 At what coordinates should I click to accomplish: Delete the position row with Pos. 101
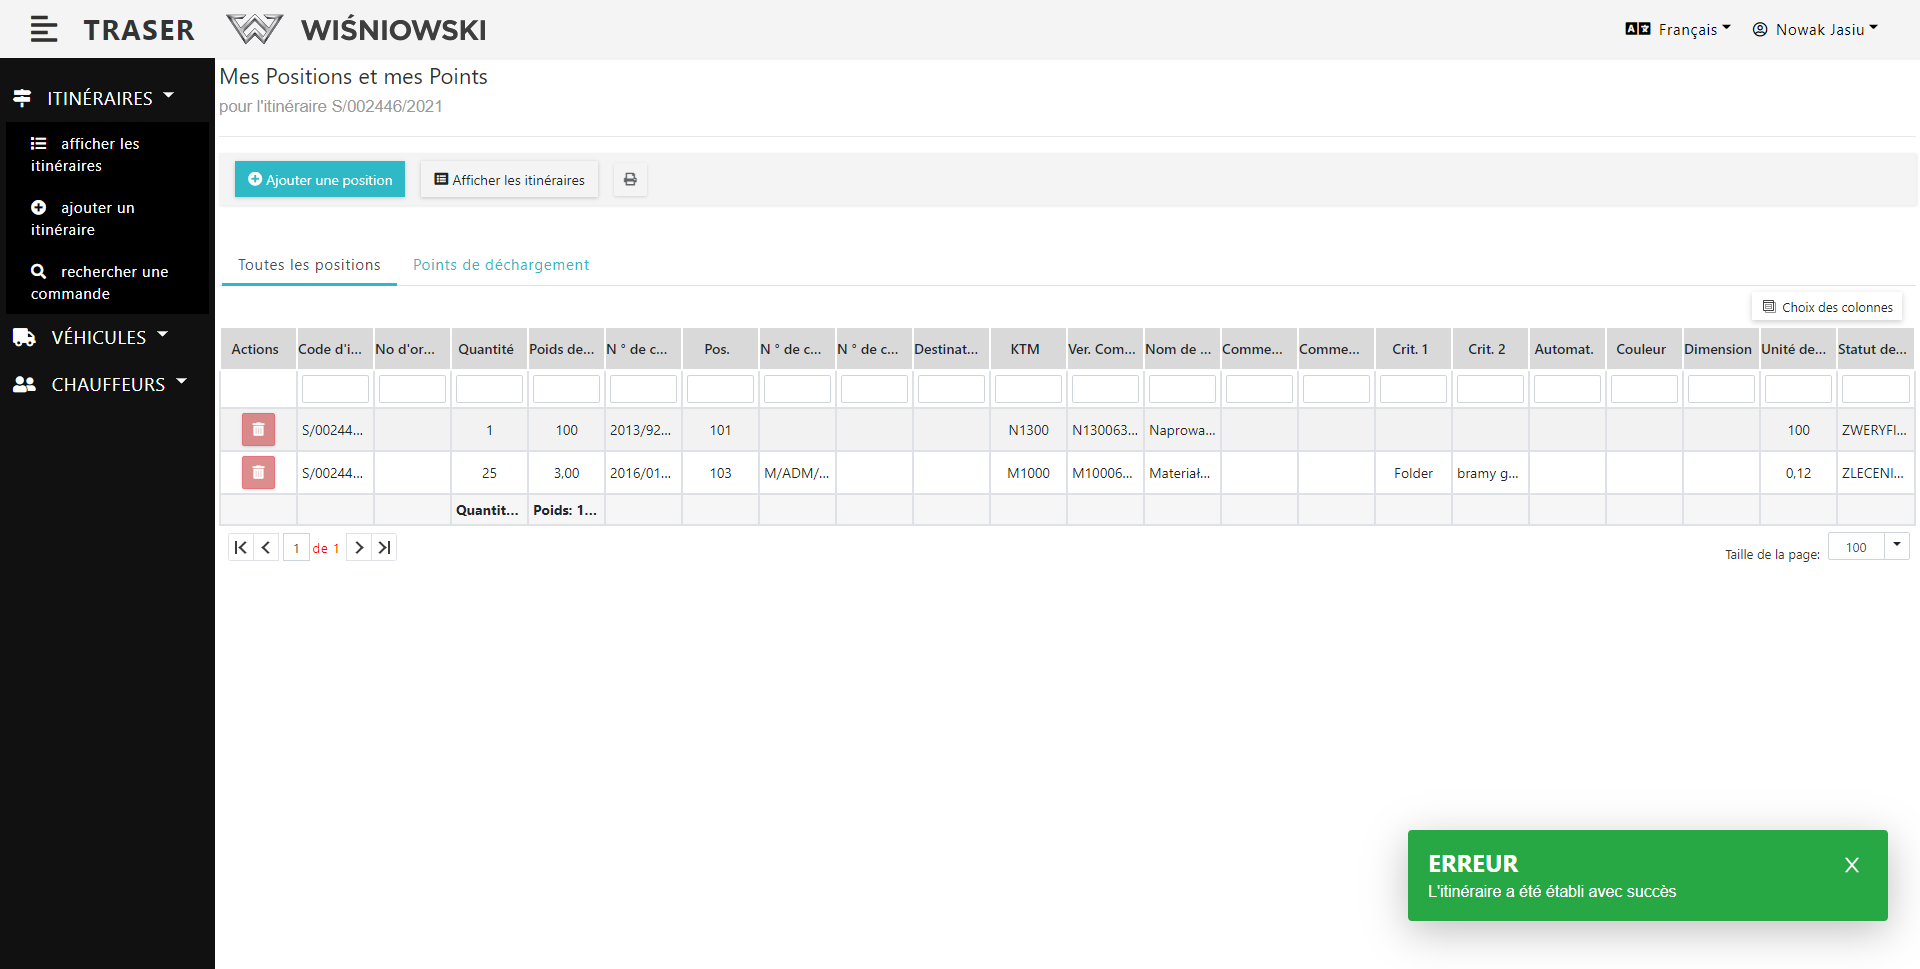click(x=258, y=430)
